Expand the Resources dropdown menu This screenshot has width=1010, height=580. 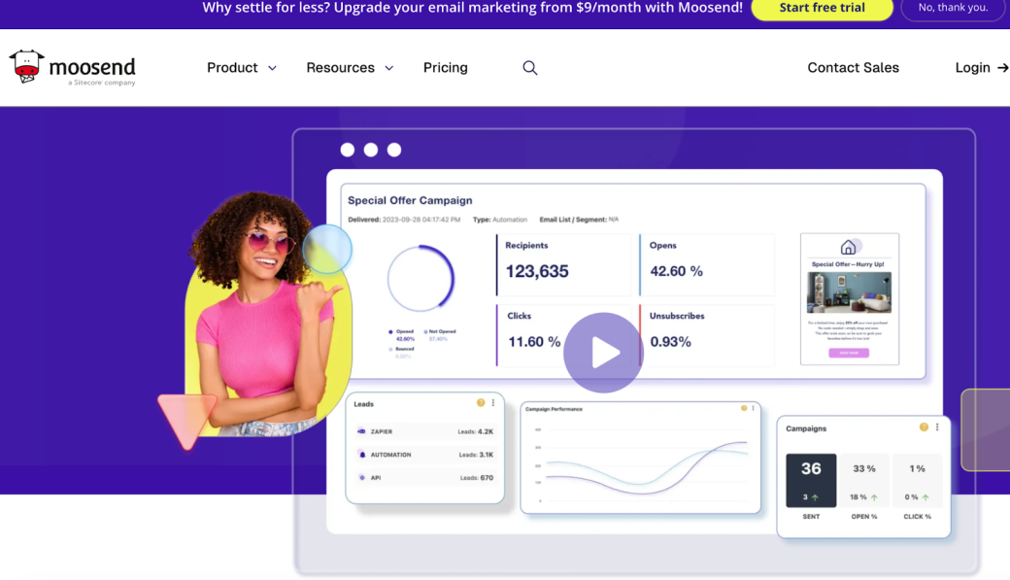click(349, 68)
